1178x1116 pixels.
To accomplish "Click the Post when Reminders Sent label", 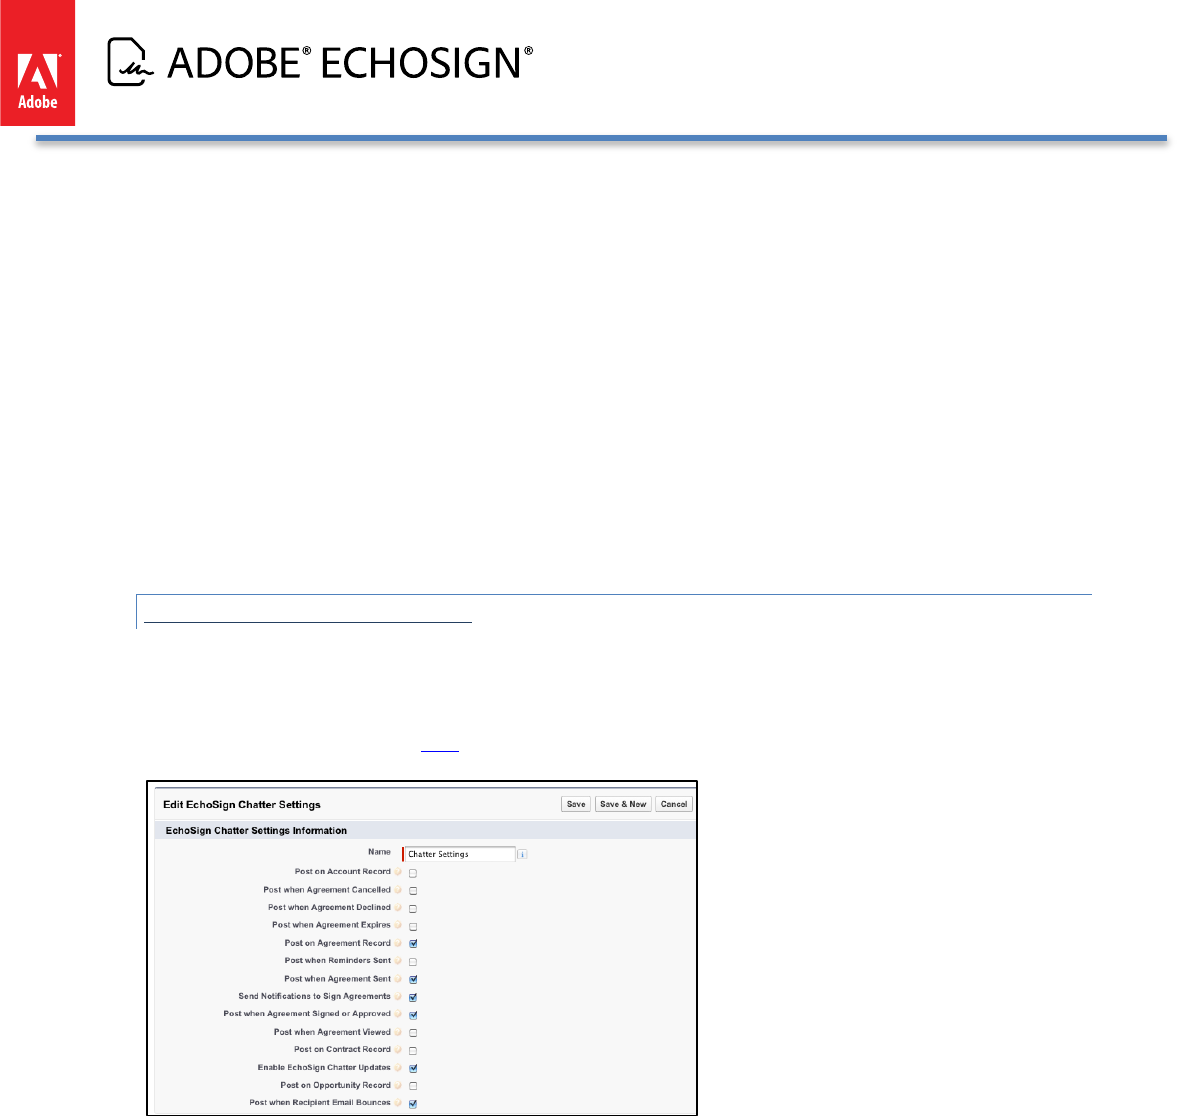I will click(x=338, y=960).
